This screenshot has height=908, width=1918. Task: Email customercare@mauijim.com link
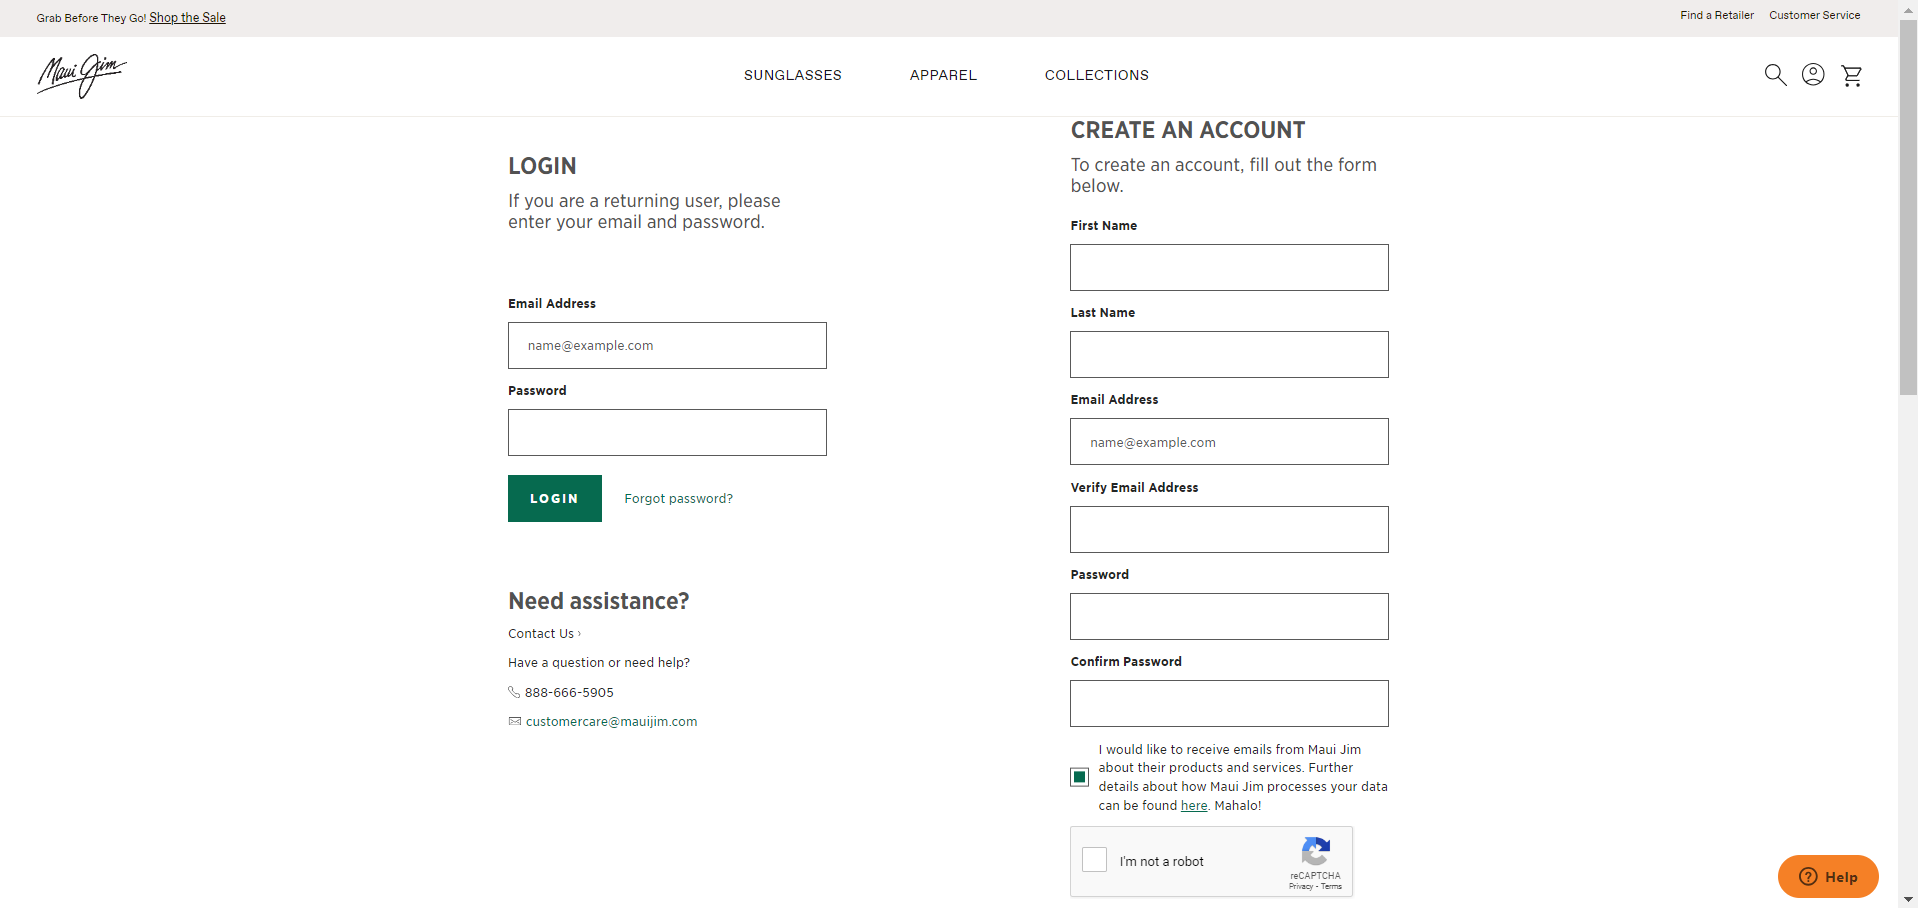(611, 721)
